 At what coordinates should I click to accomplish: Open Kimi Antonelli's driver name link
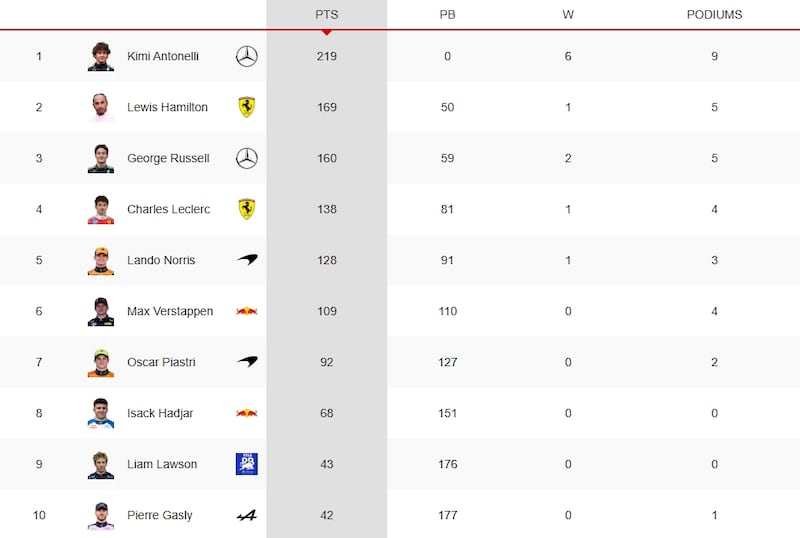[163, 56]
